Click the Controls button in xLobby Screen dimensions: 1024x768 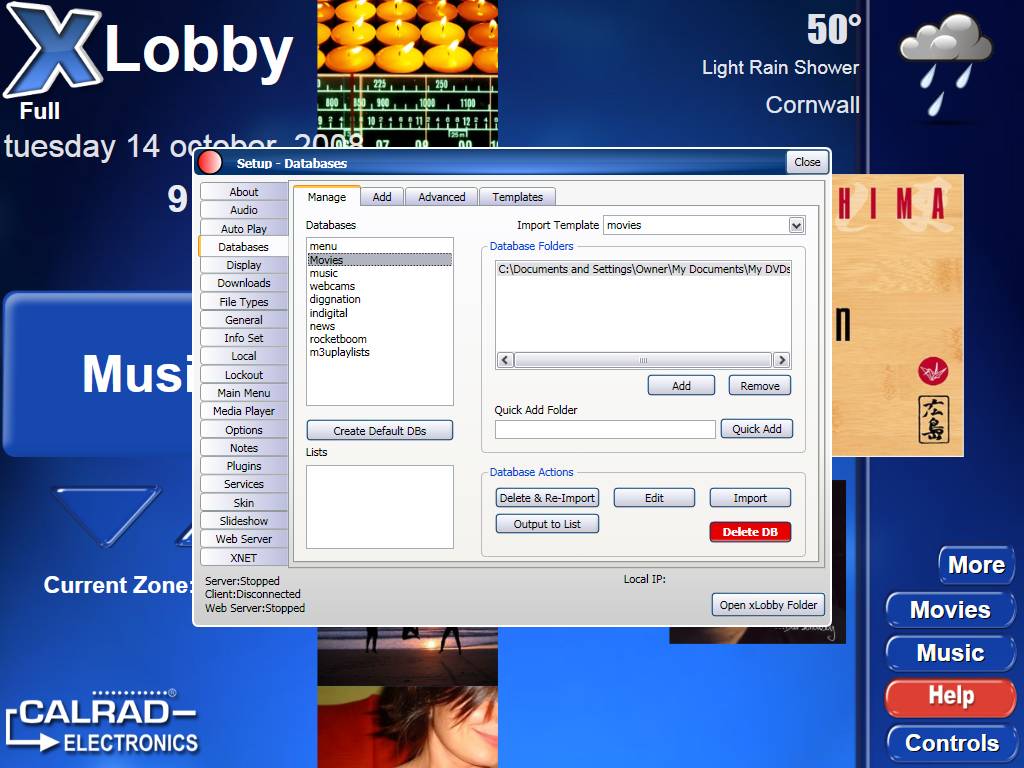[x=952, y=743]
